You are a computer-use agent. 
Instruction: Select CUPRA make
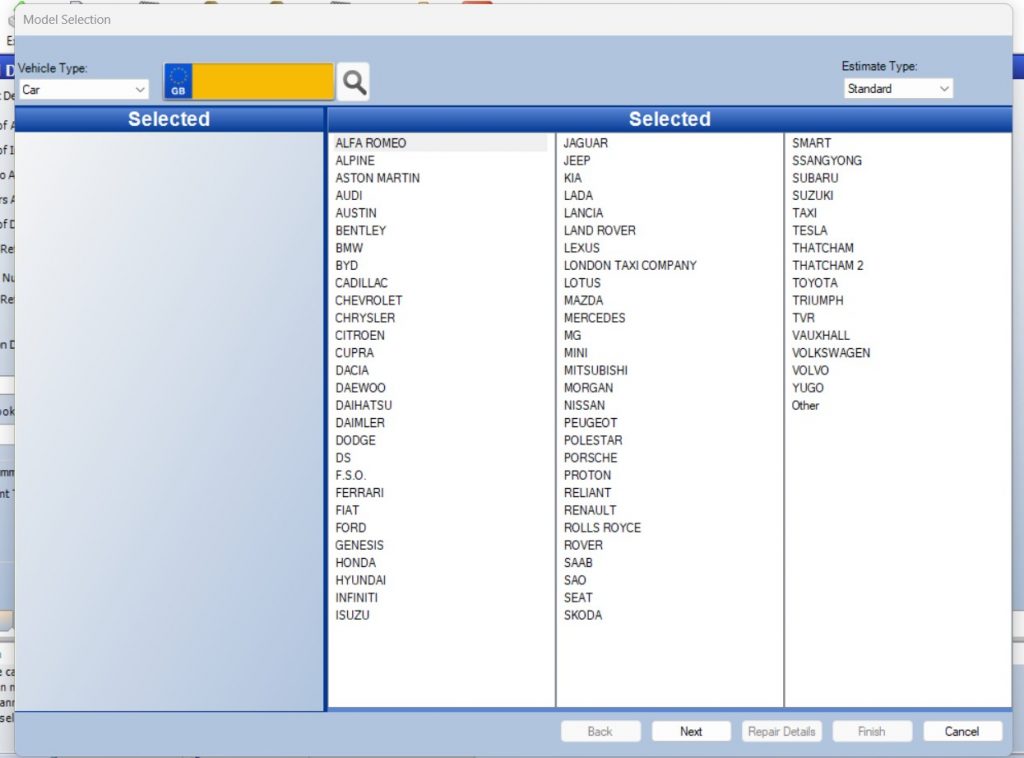[x=355, y=353]
